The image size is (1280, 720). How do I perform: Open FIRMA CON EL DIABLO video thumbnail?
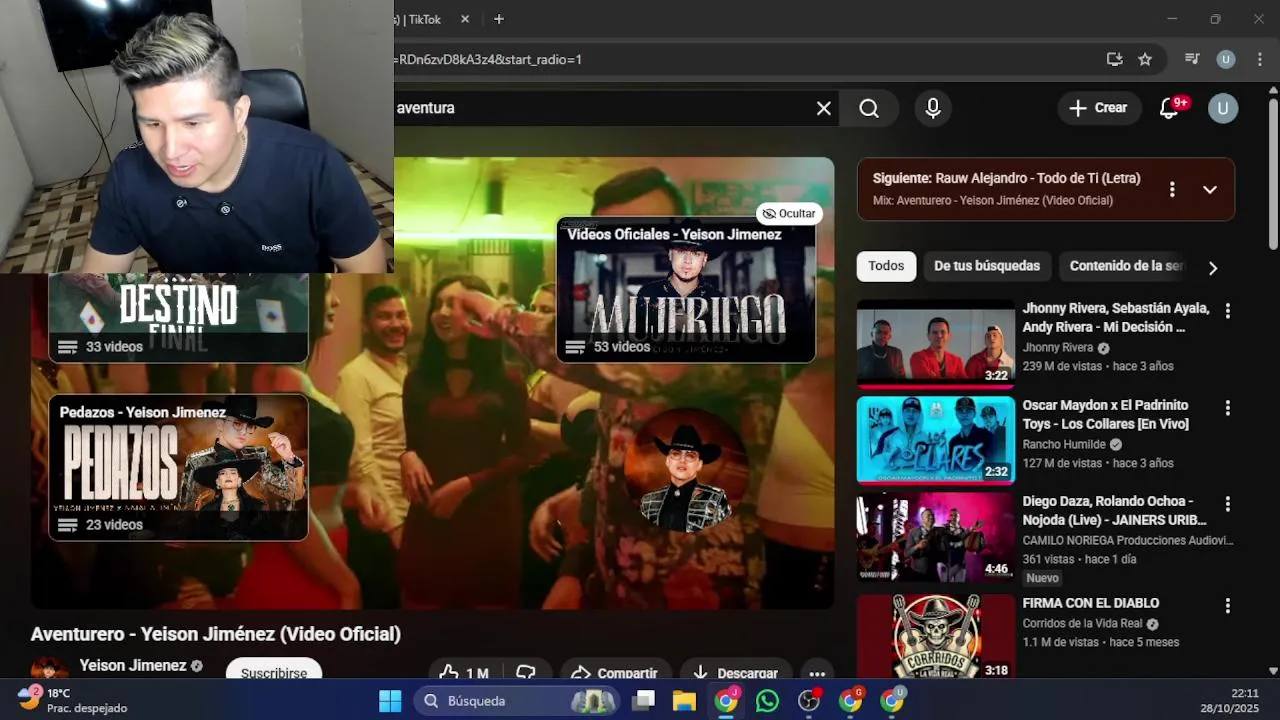(x=936, y=637)
